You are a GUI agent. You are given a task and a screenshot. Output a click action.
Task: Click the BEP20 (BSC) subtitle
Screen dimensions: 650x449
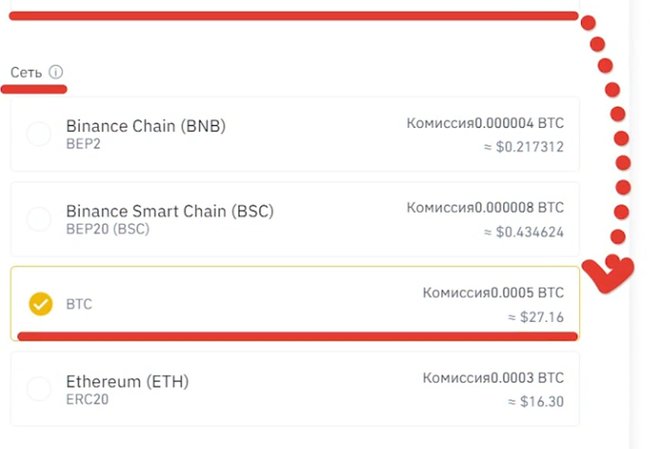[x=108, y=229]
